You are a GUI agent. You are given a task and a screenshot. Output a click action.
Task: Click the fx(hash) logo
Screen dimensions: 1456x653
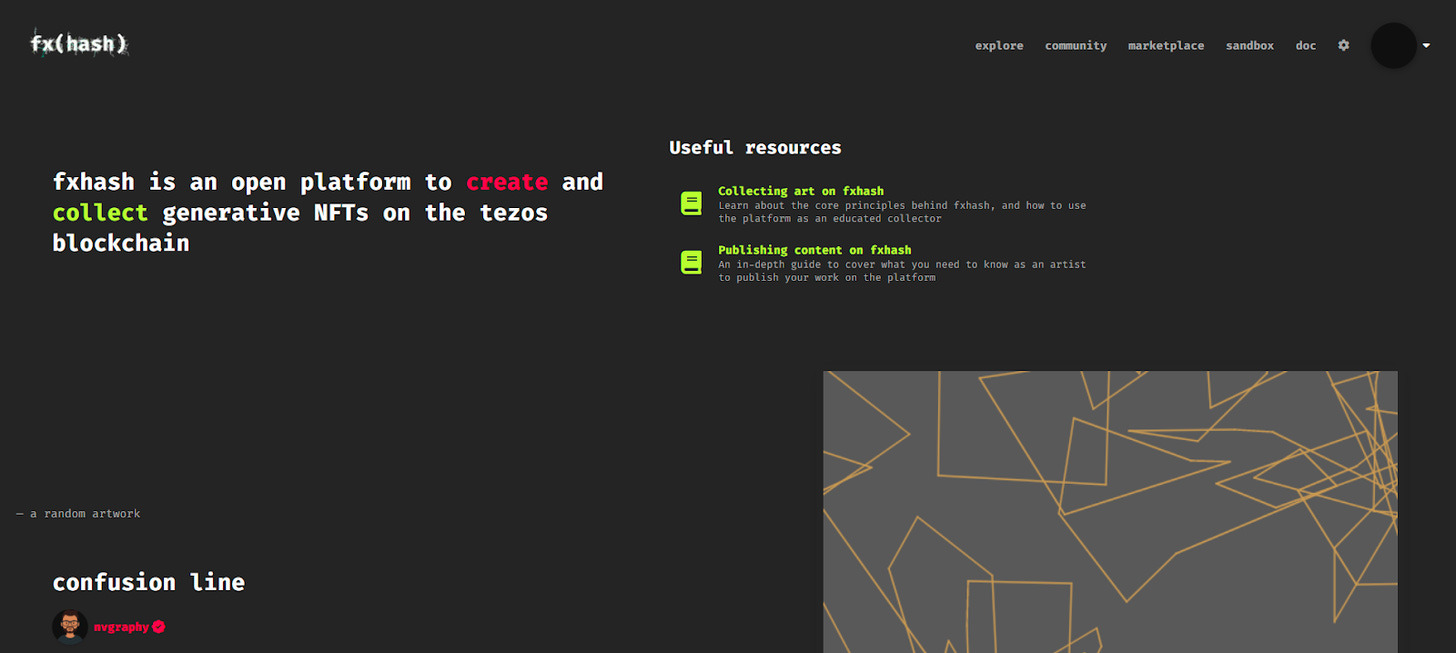[x=80, y=44]
